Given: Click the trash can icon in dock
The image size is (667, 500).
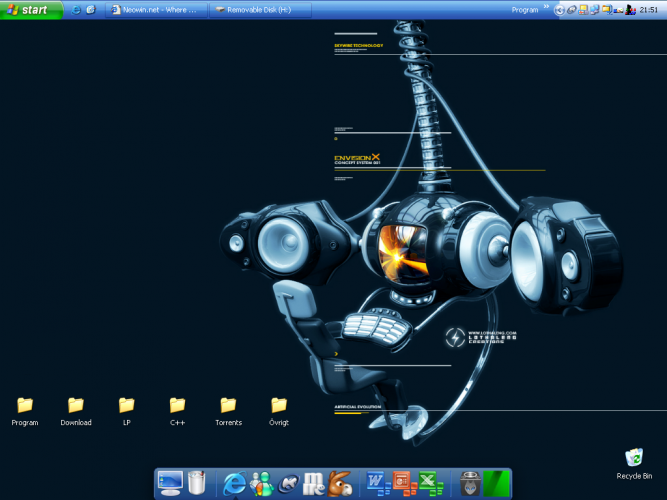Looking at the screenshot, I should (x=197, y=484).
